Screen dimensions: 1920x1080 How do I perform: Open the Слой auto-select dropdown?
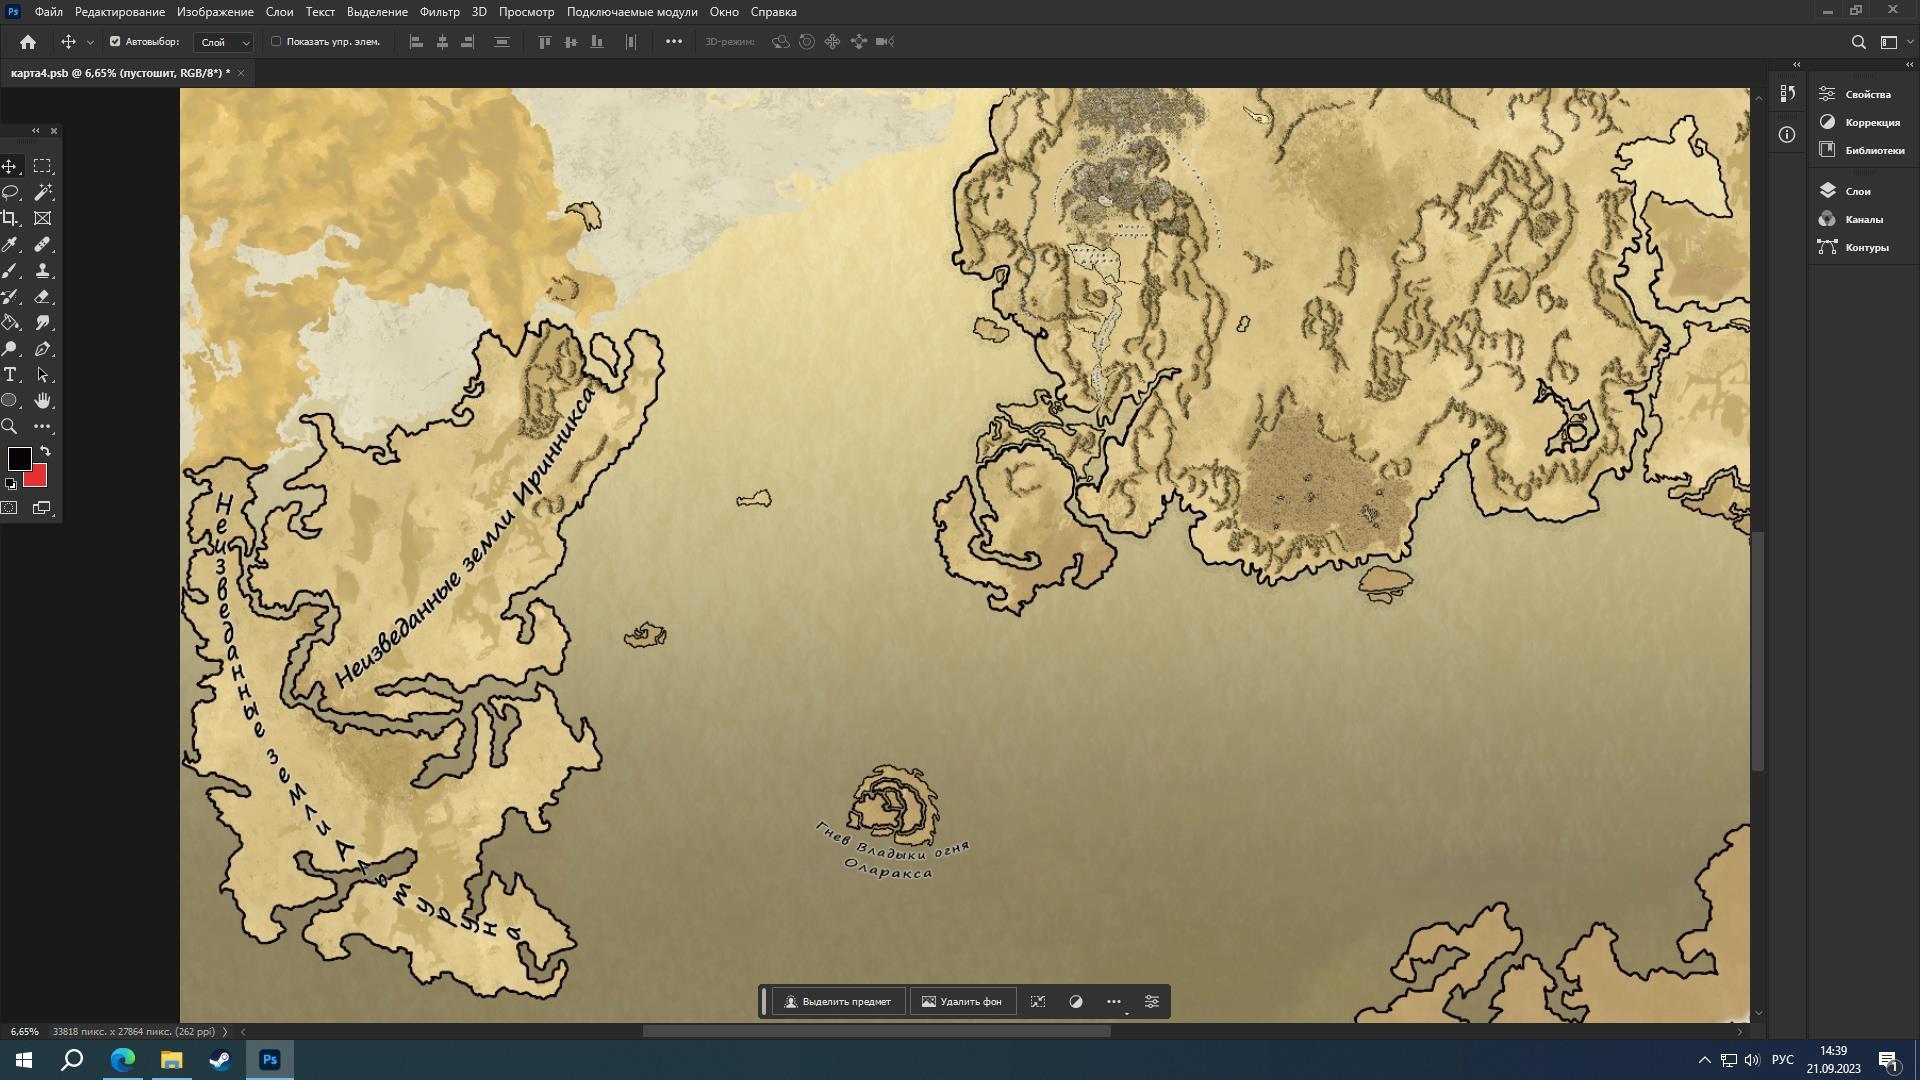coord(225,42)
